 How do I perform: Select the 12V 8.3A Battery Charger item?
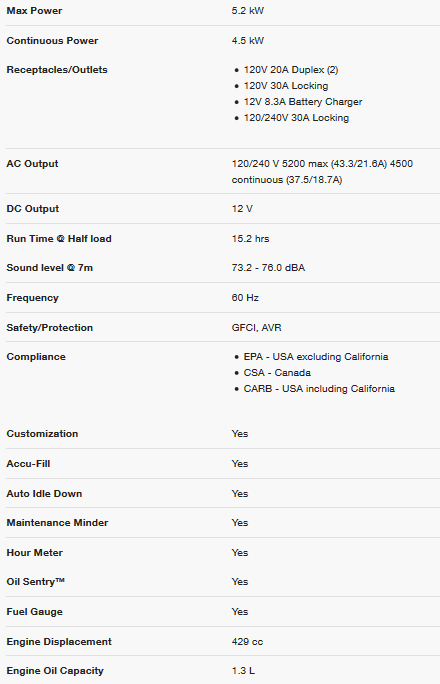[x=303, y=102]
